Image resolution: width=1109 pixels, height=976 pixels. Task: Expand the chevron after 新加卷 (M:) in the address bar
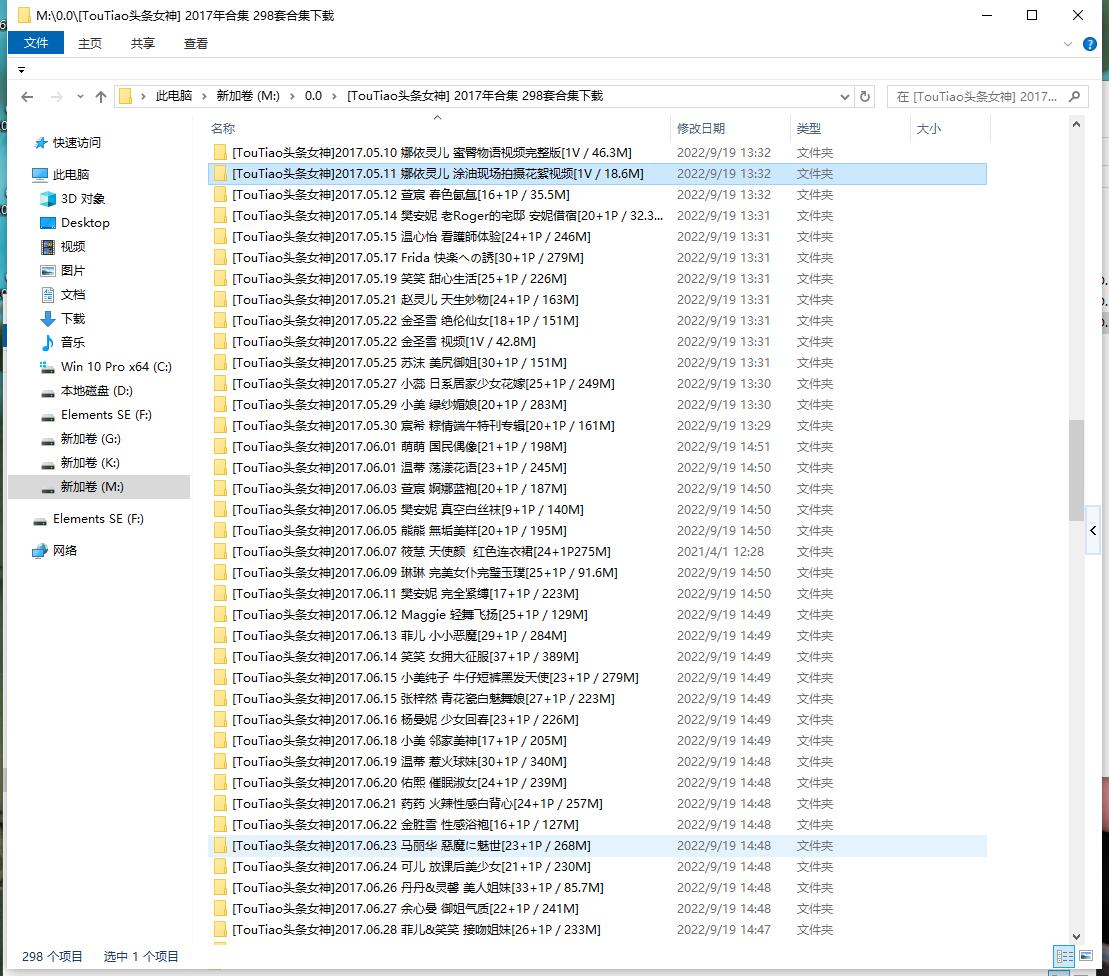292,96
